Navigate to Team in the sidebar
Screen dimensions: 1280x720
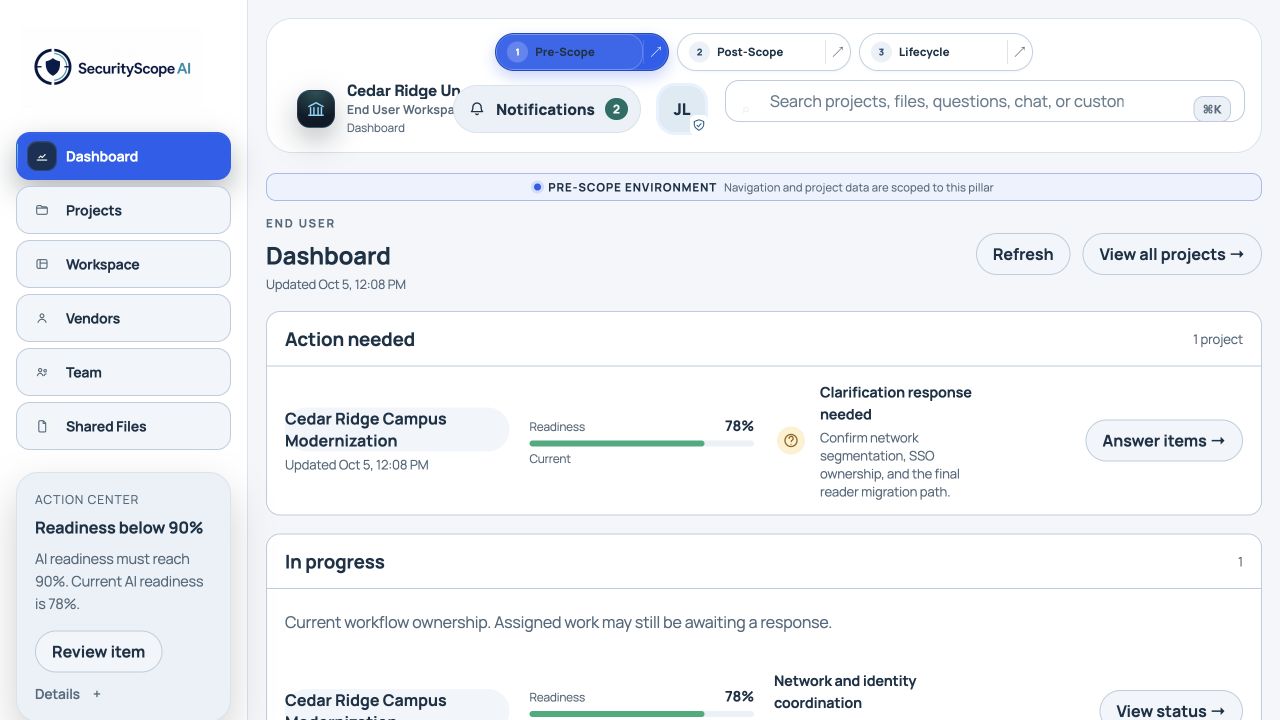123,372
